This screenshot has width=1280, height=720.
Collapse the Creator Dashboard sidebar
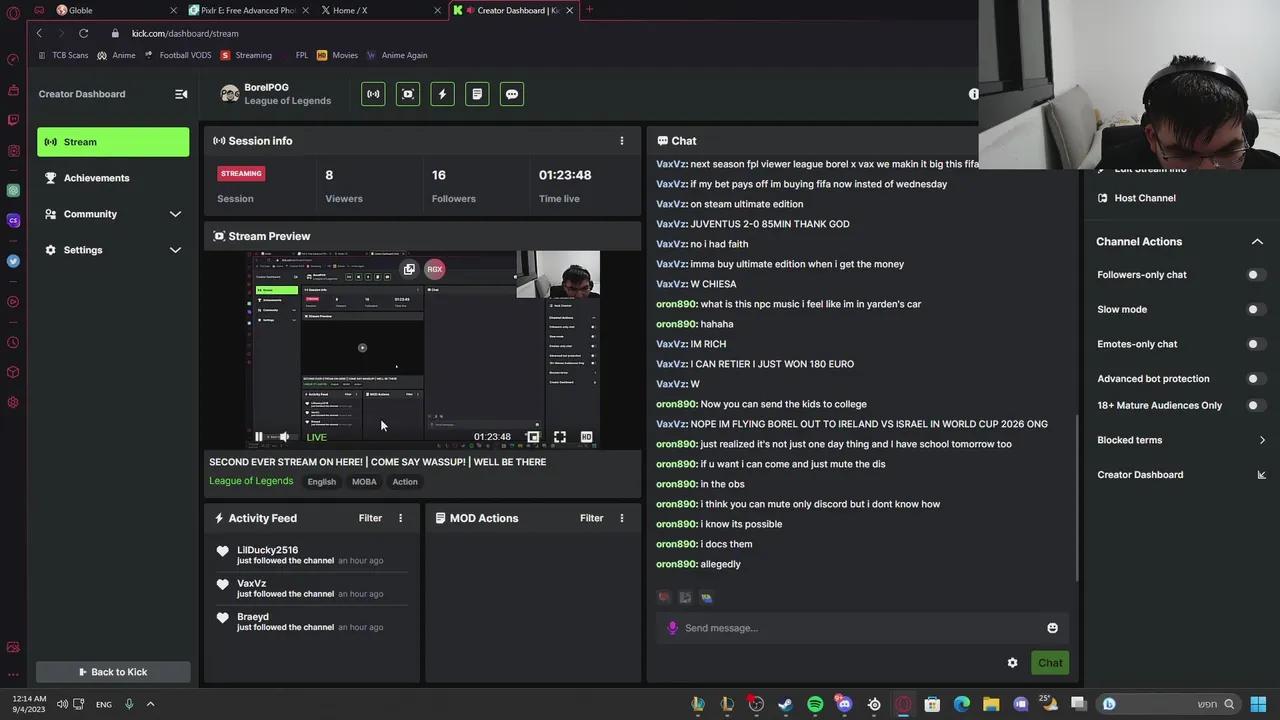pyautogui.click(x=181, y=94)
